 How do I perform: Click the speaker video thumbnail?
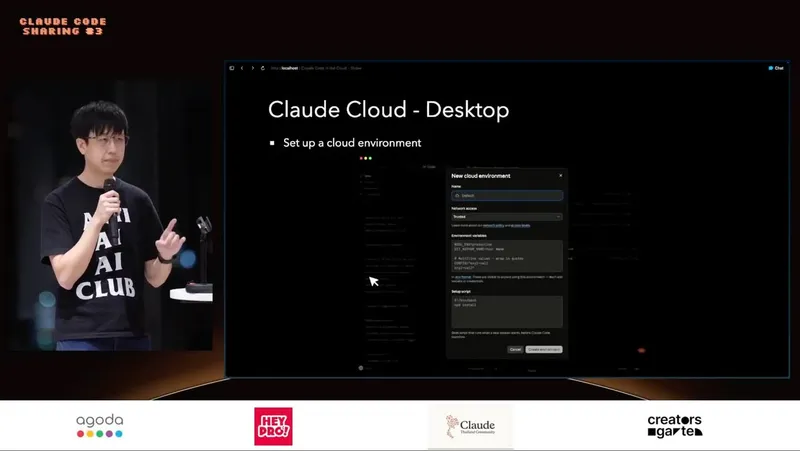[x=110, y=217]
